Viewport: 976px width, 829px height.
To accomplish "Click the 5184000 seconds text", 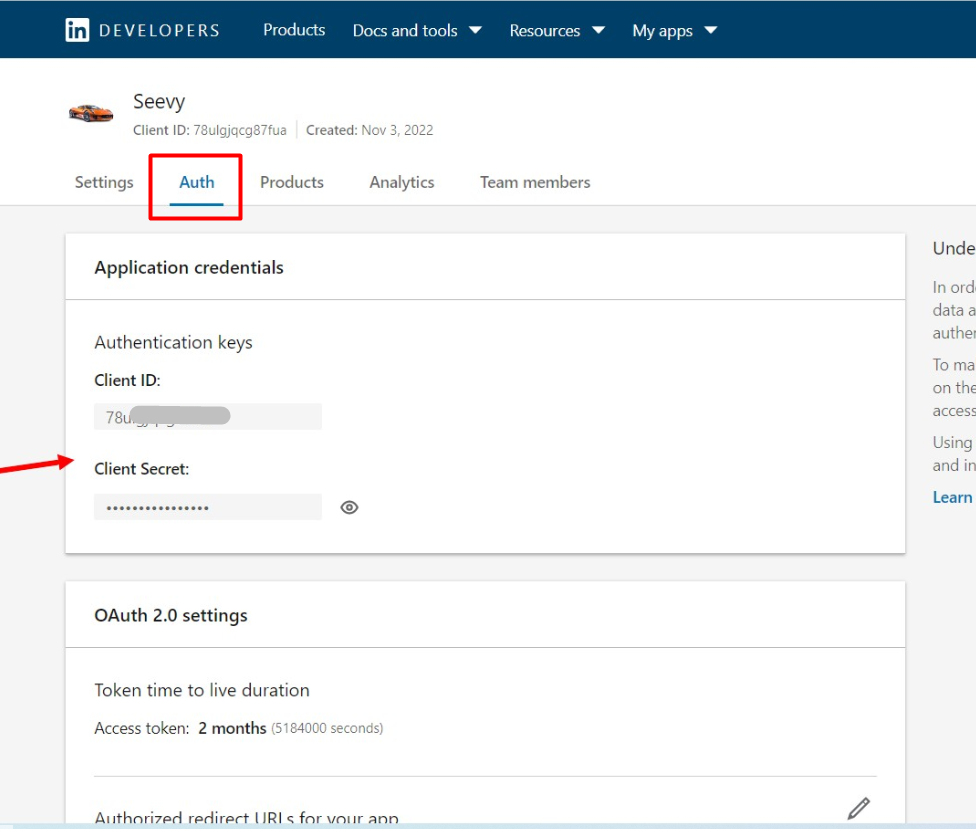I will point(327,728).
